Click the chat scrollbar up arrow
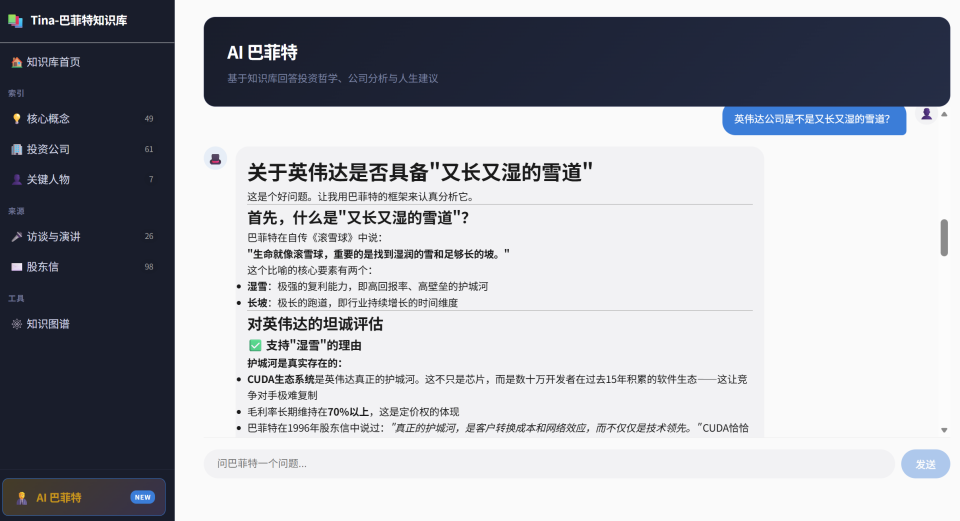The width and height of the screenshot is (960, 521). coord(944,114)
